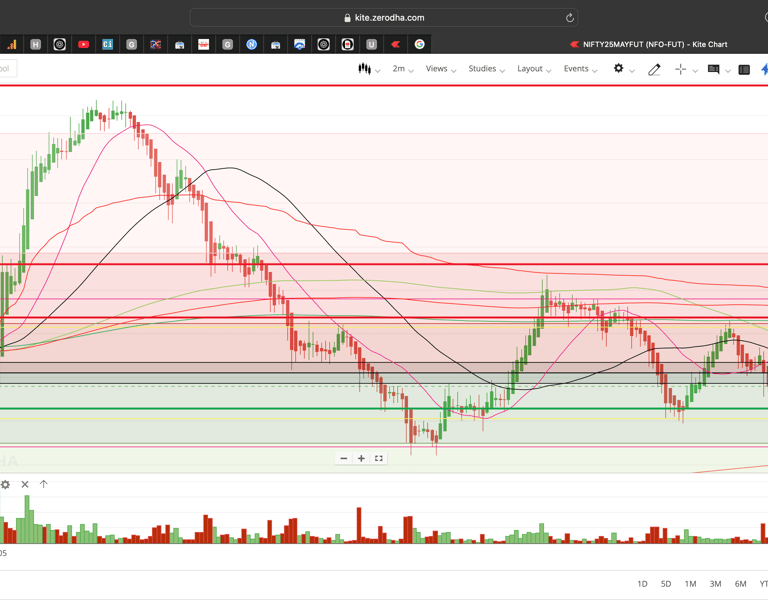Move the volume panel up with the arrow
This screenshot has height=600, width=768.
[44, 484]
